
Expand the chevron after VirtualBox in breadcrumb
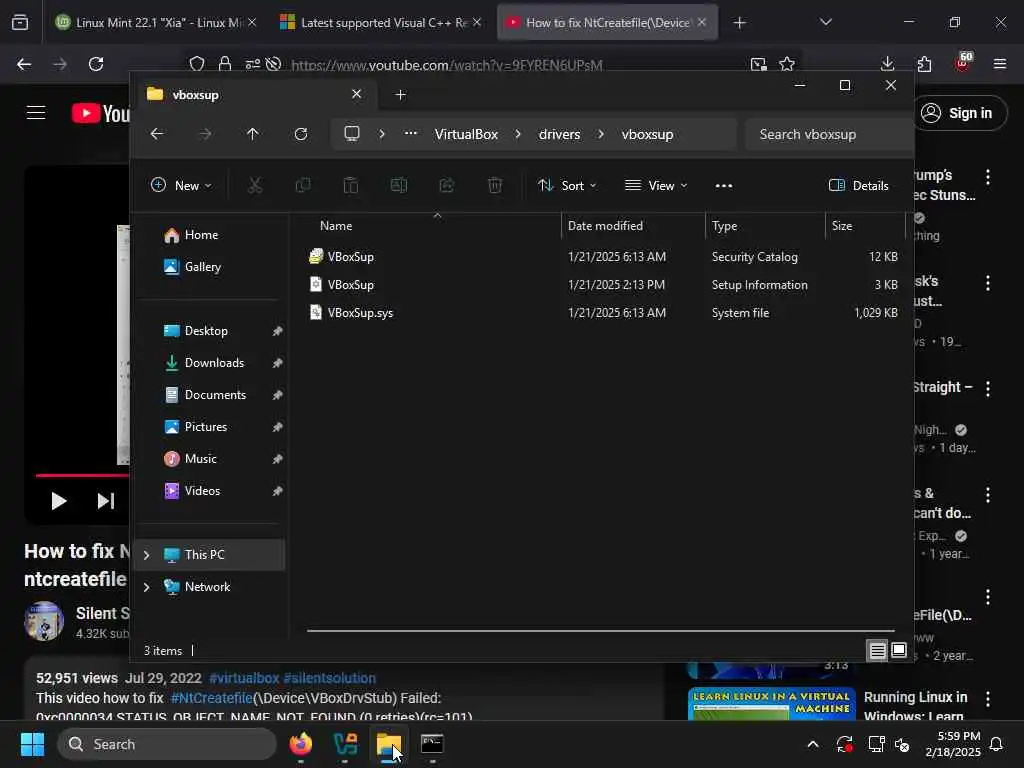coord(518,134)
